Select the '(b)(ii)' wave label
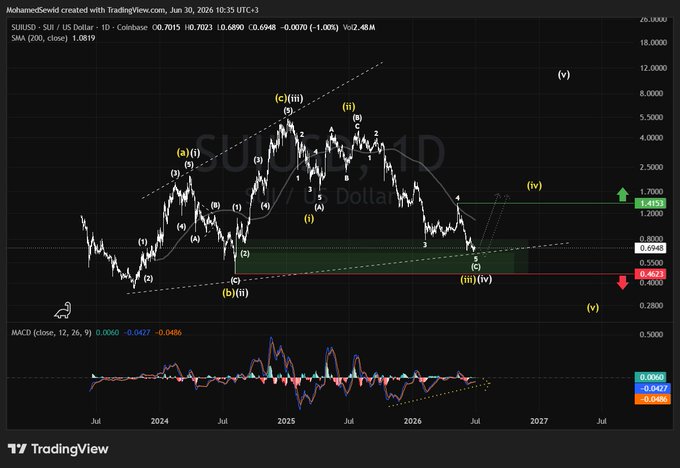This screenshot has height=468, width=680. 235,293
